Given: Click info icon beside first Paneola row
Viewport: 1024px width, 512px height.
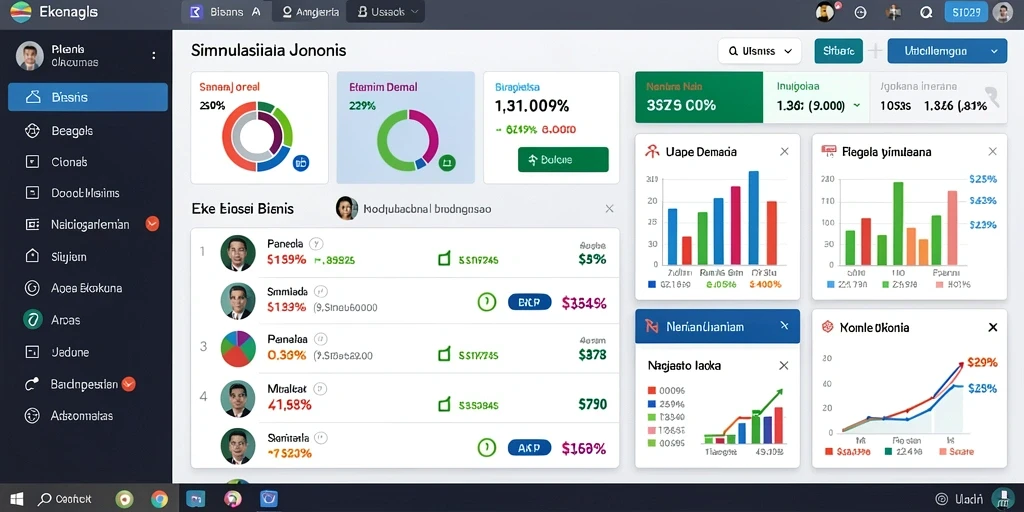Looking at the screenshot, I should pyautogui.click(x=316, y=244).
